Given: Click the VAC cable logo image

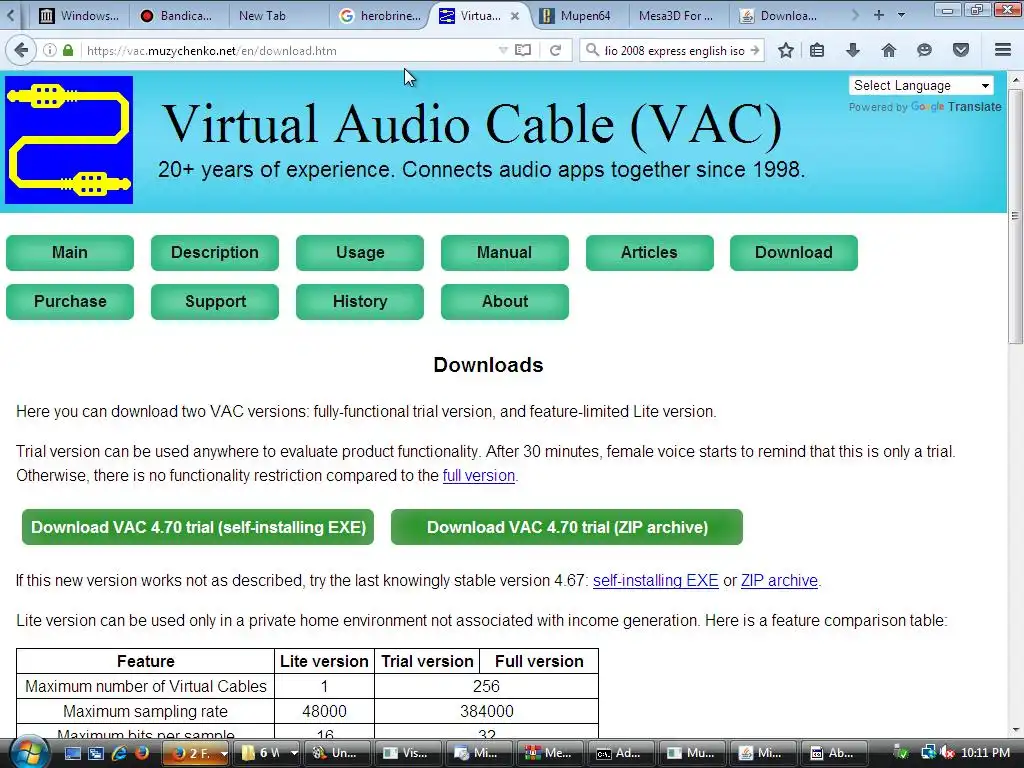Looking at the screenshot, I should point(69,140).
